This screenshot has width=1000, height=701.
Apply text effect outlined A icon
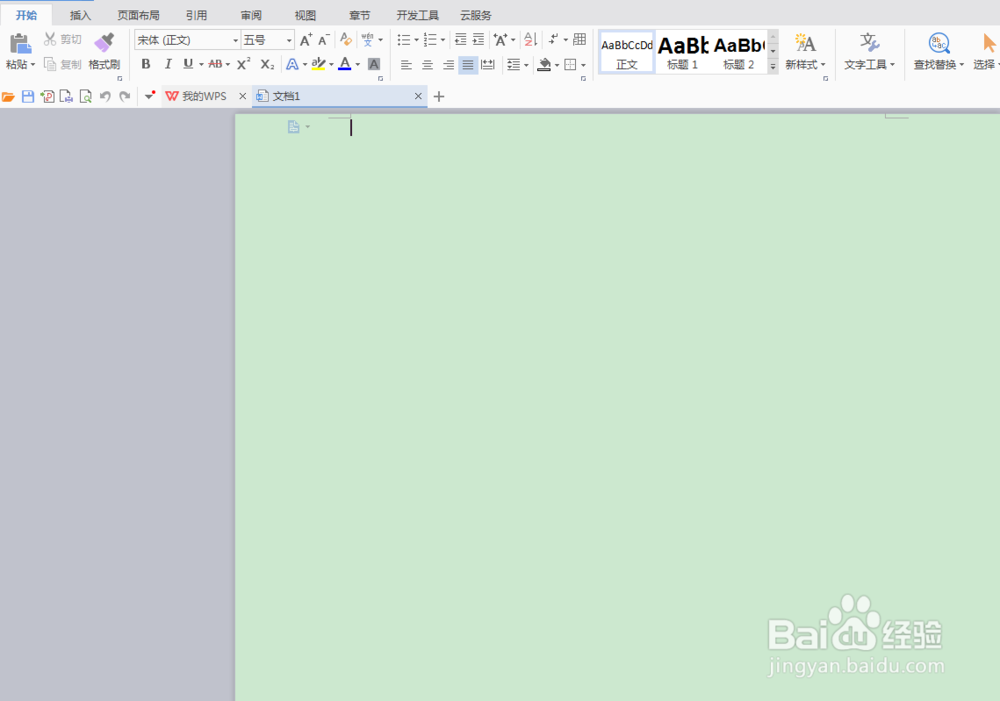click(x=292, y=64)
